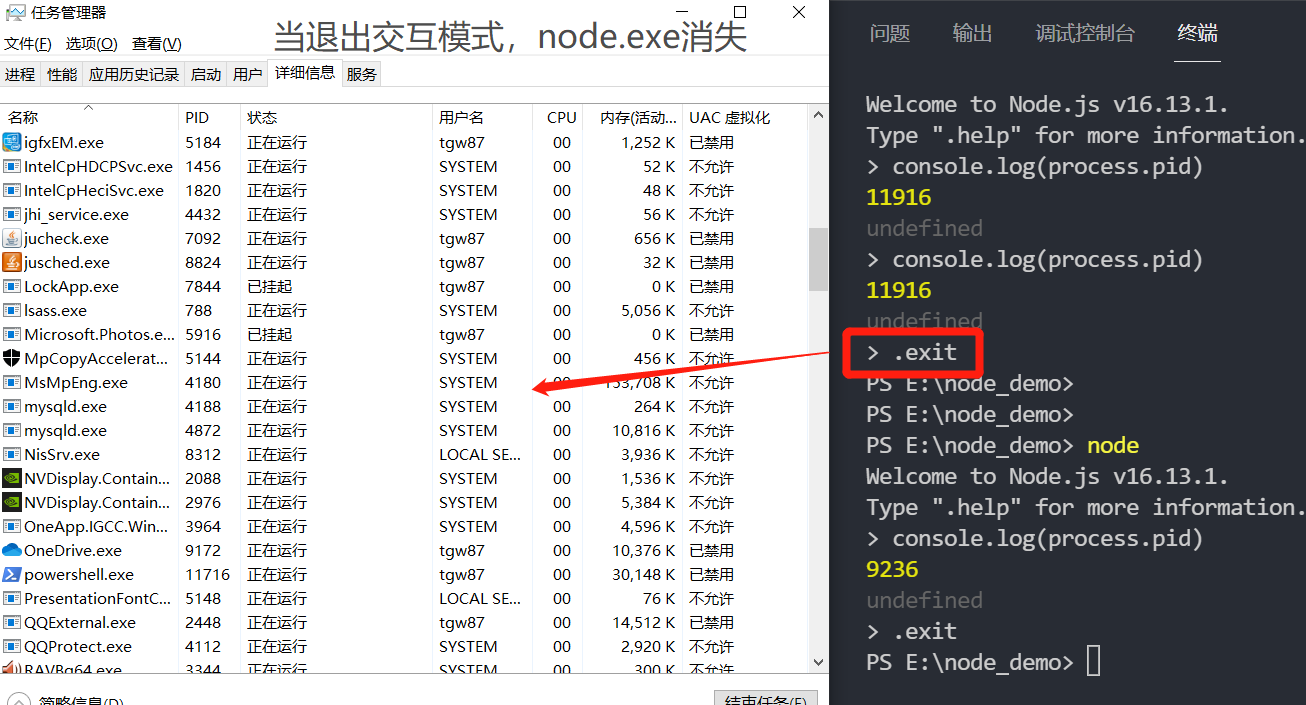Click the NisSrv.exe process icon

click(x=12, y=454)
